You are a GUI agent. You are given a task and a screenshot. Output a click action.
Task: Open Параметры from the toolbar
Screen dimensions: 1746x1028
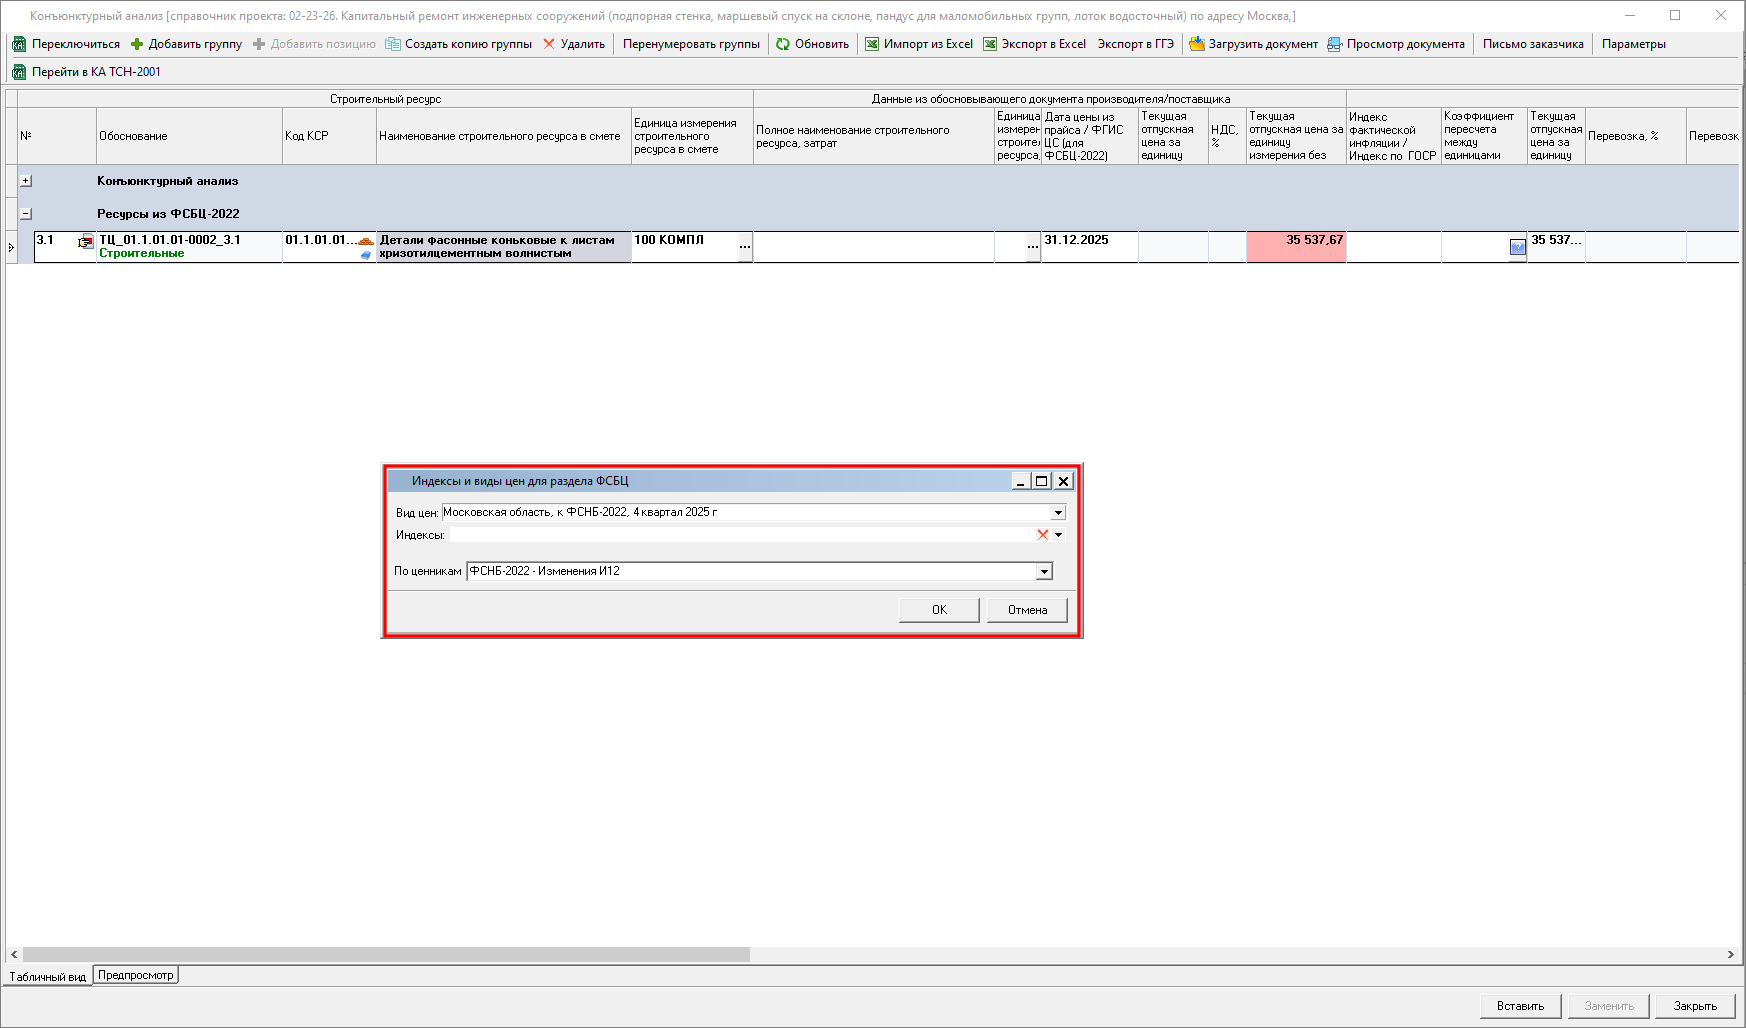[1634, 44]
